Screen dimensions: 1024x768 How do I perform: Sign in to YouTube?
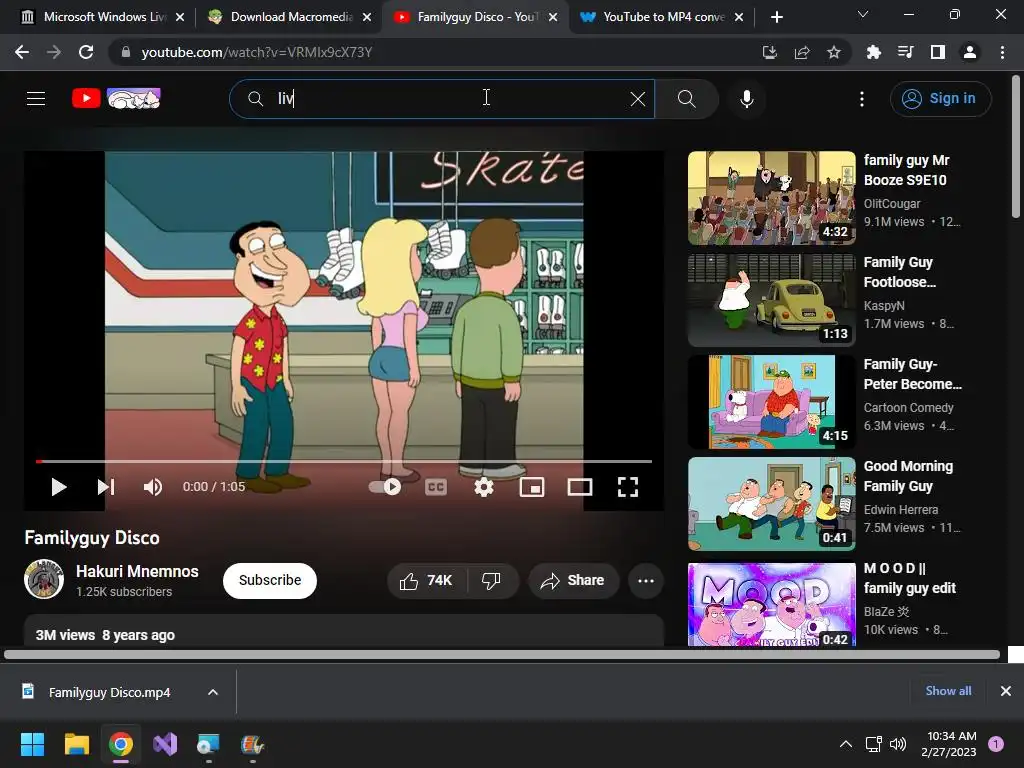tap(940, 99)
